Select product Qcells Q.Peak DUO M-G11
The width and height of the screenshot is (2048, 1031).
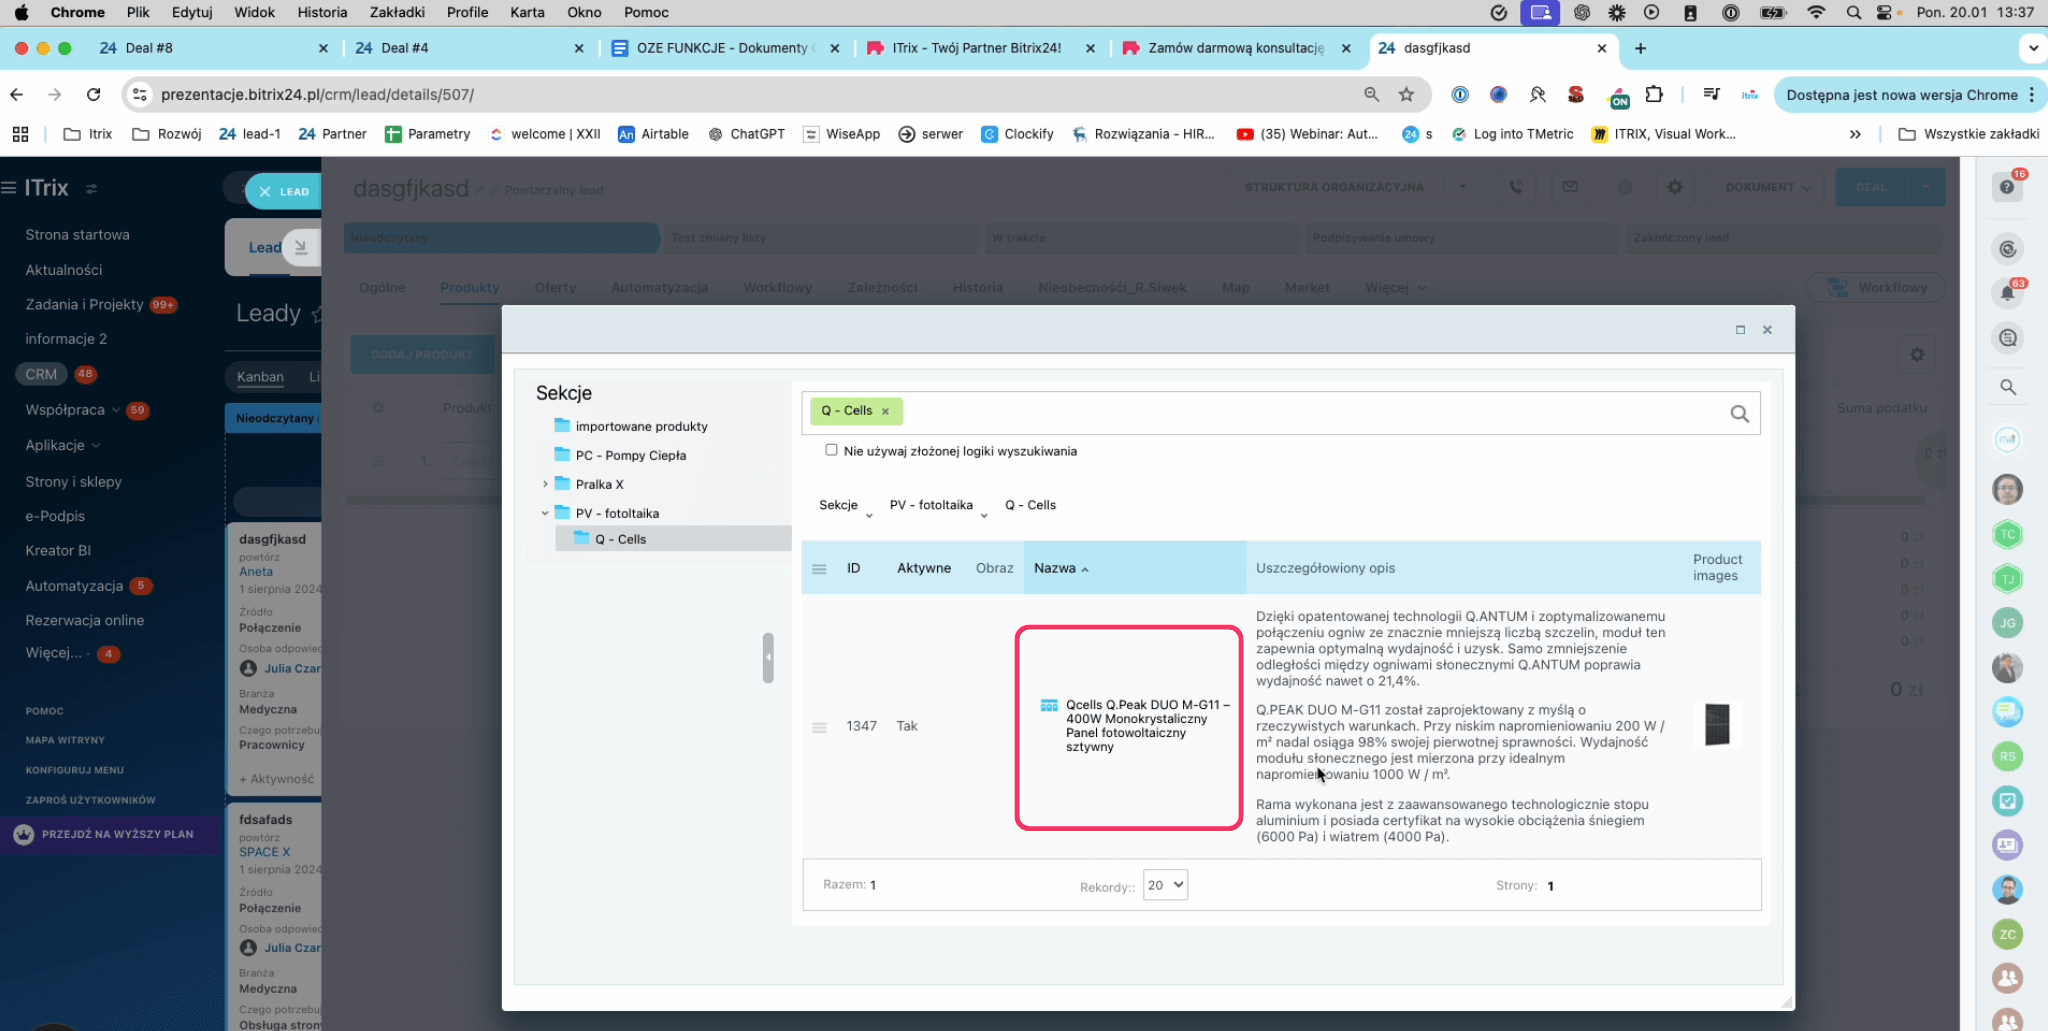tap(1147, 725)
